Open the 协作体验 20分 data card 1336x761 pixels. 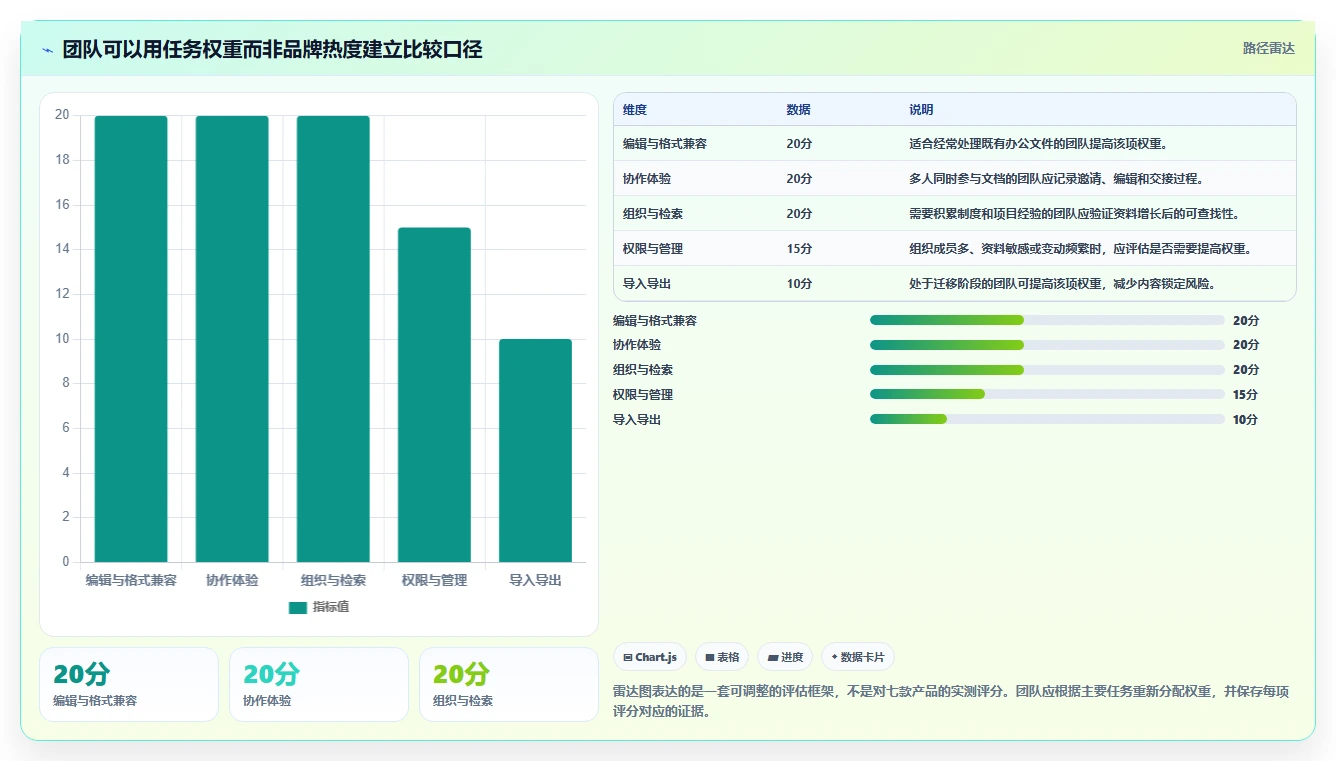pyautogui.click(x=319, y=684)
